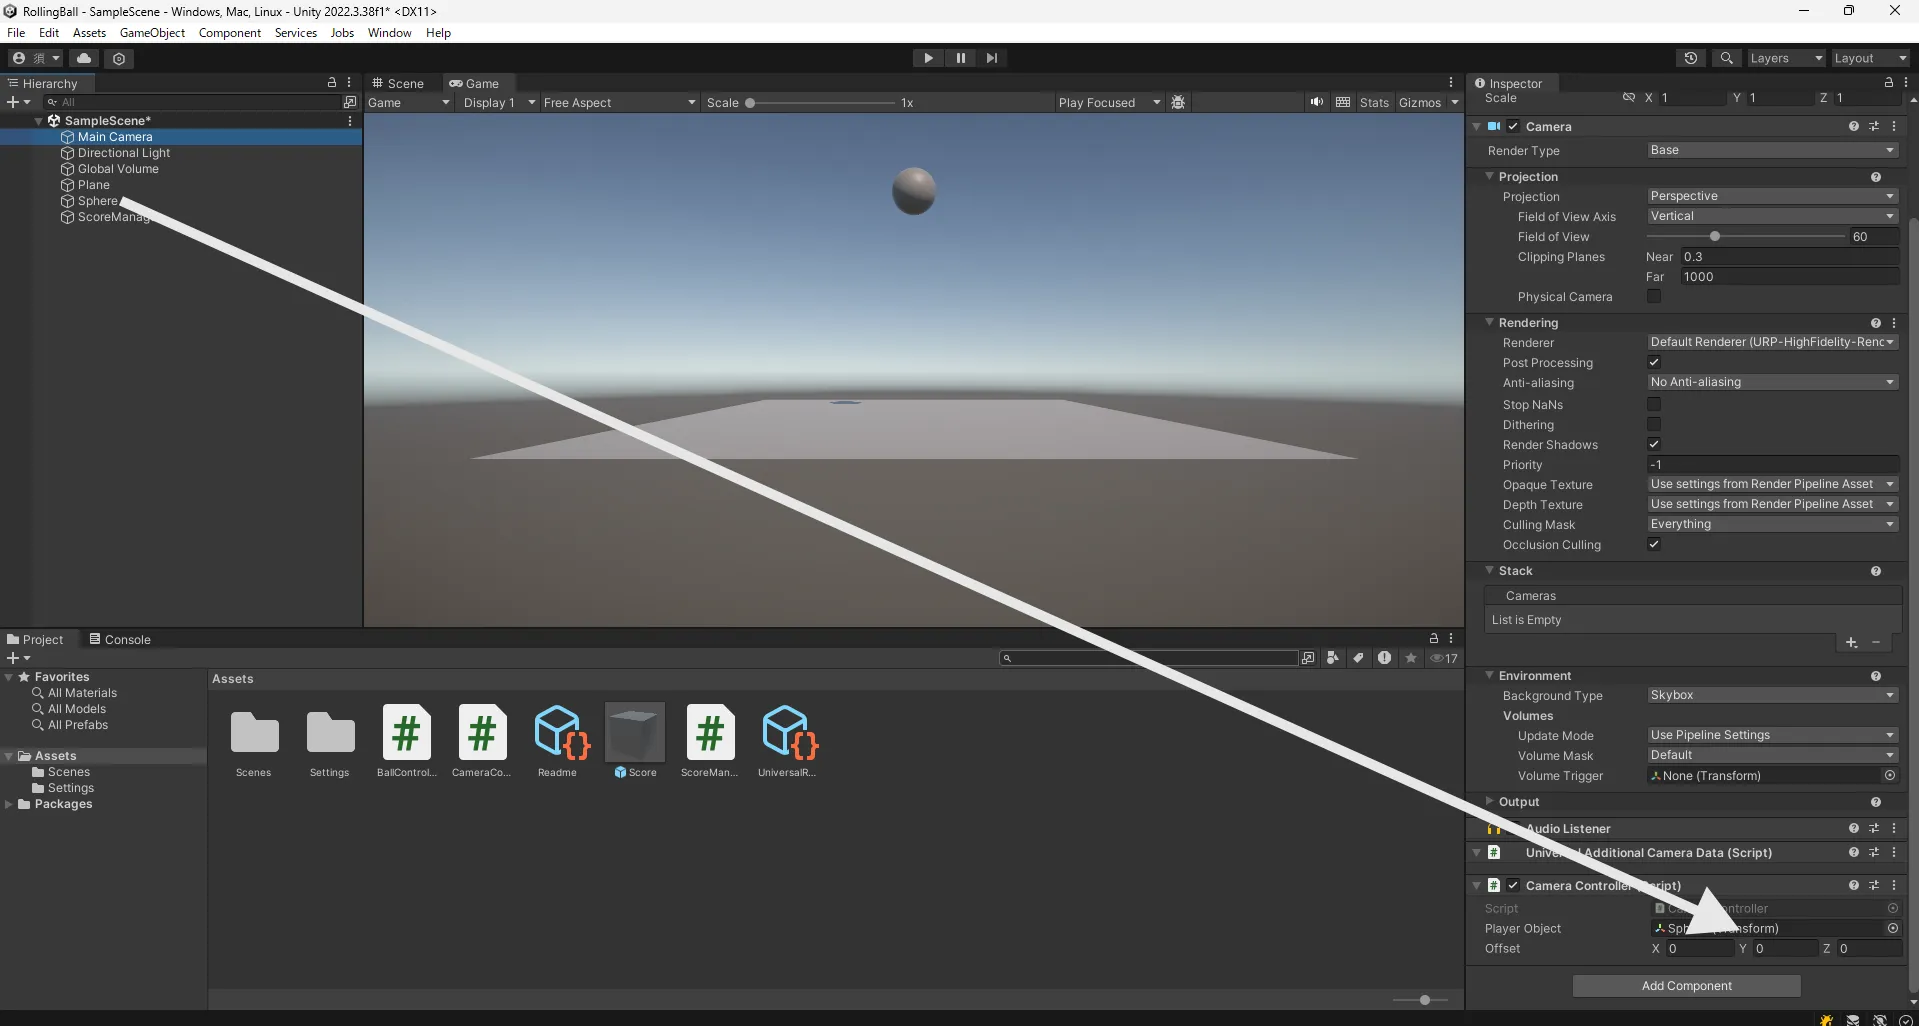Click the Play button in toolbar
The image size is (1919, 1026).
(x=928, y=58)
